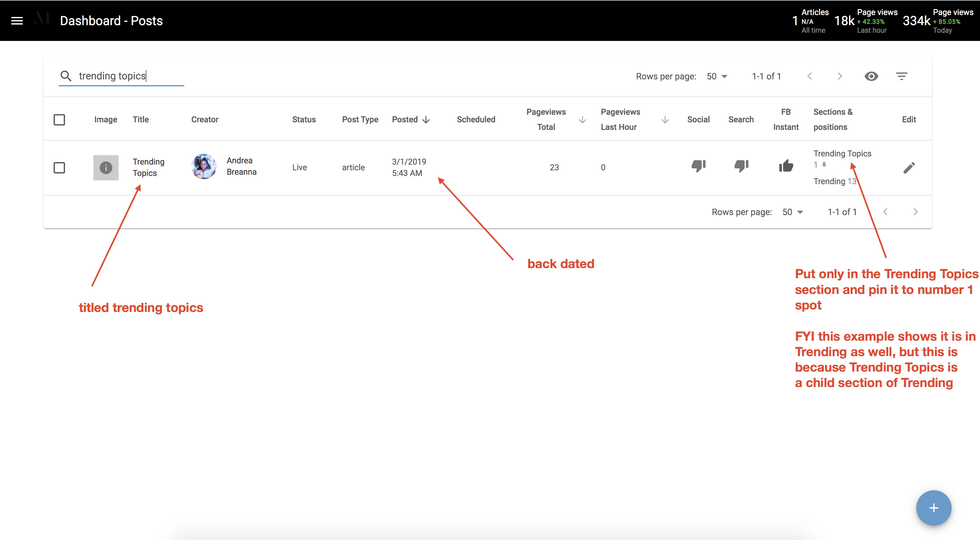Click the FB Instant thumbs-up icon
This screenshot has height=540, width=980.
[x=786, y=166]
